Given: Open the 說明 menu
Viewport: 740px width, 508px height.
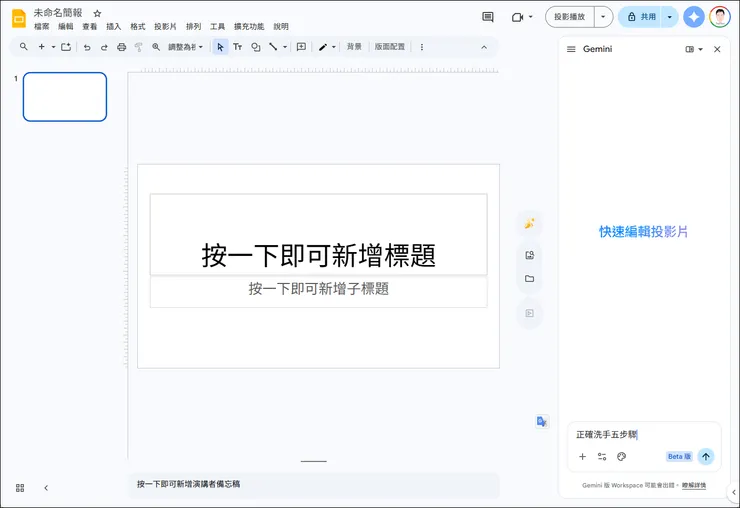Looking at the screenshot, I should (281, 26).
